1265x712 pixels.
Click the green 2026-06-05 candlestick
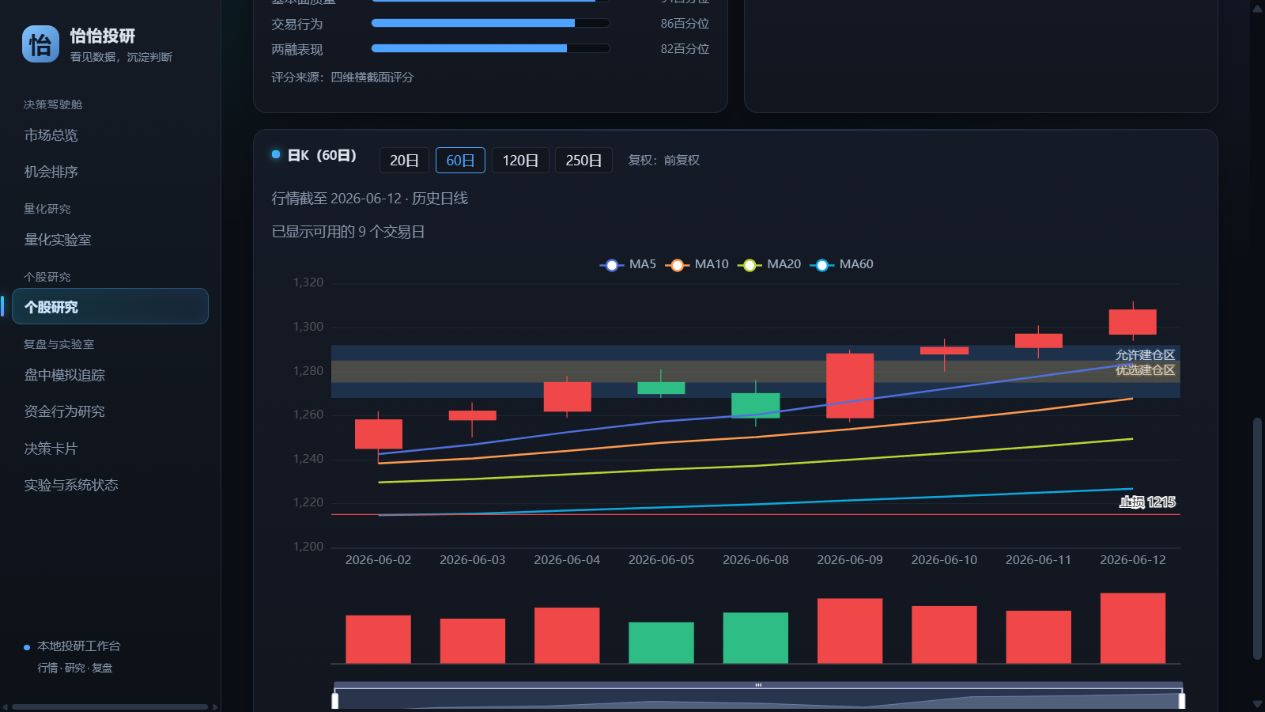tap(661, 387)
